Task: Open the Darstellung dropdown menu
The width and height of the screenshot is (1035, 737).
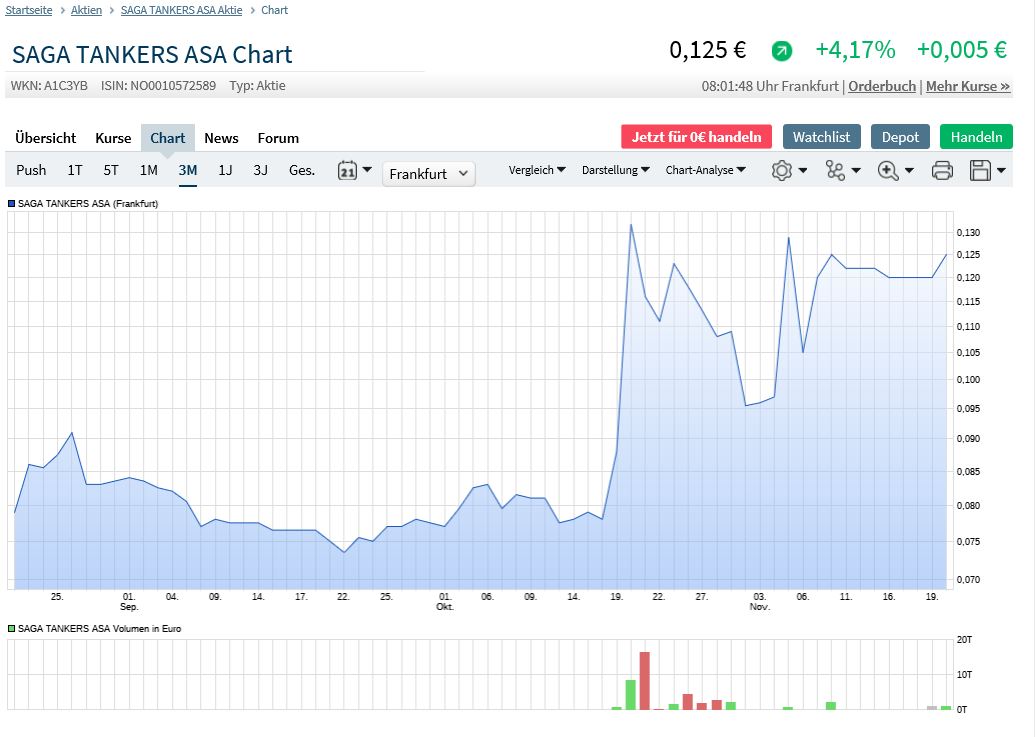Action: [615, 170]
